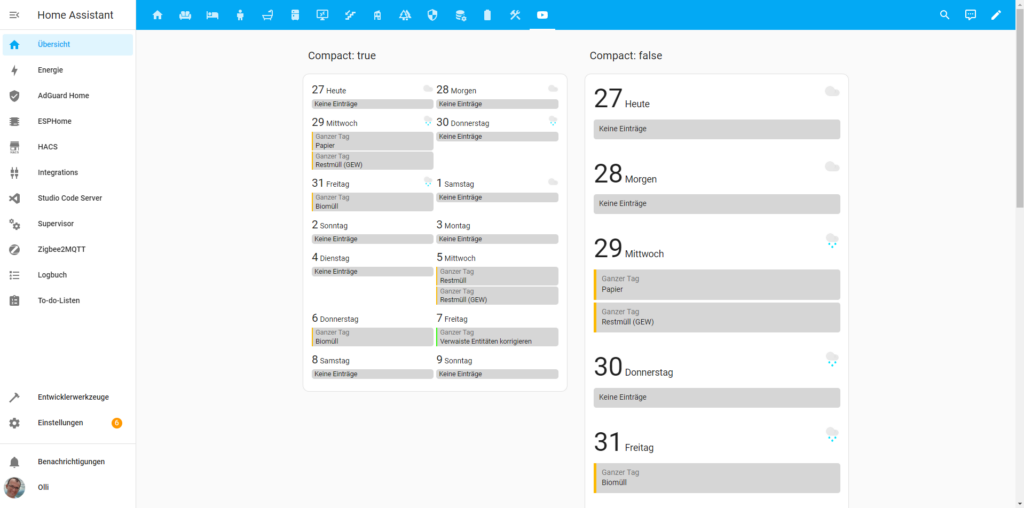Viewport: 1024px width, 508px height.
Task: Click the Olli user profile avatar
Action: coord(14,487)
